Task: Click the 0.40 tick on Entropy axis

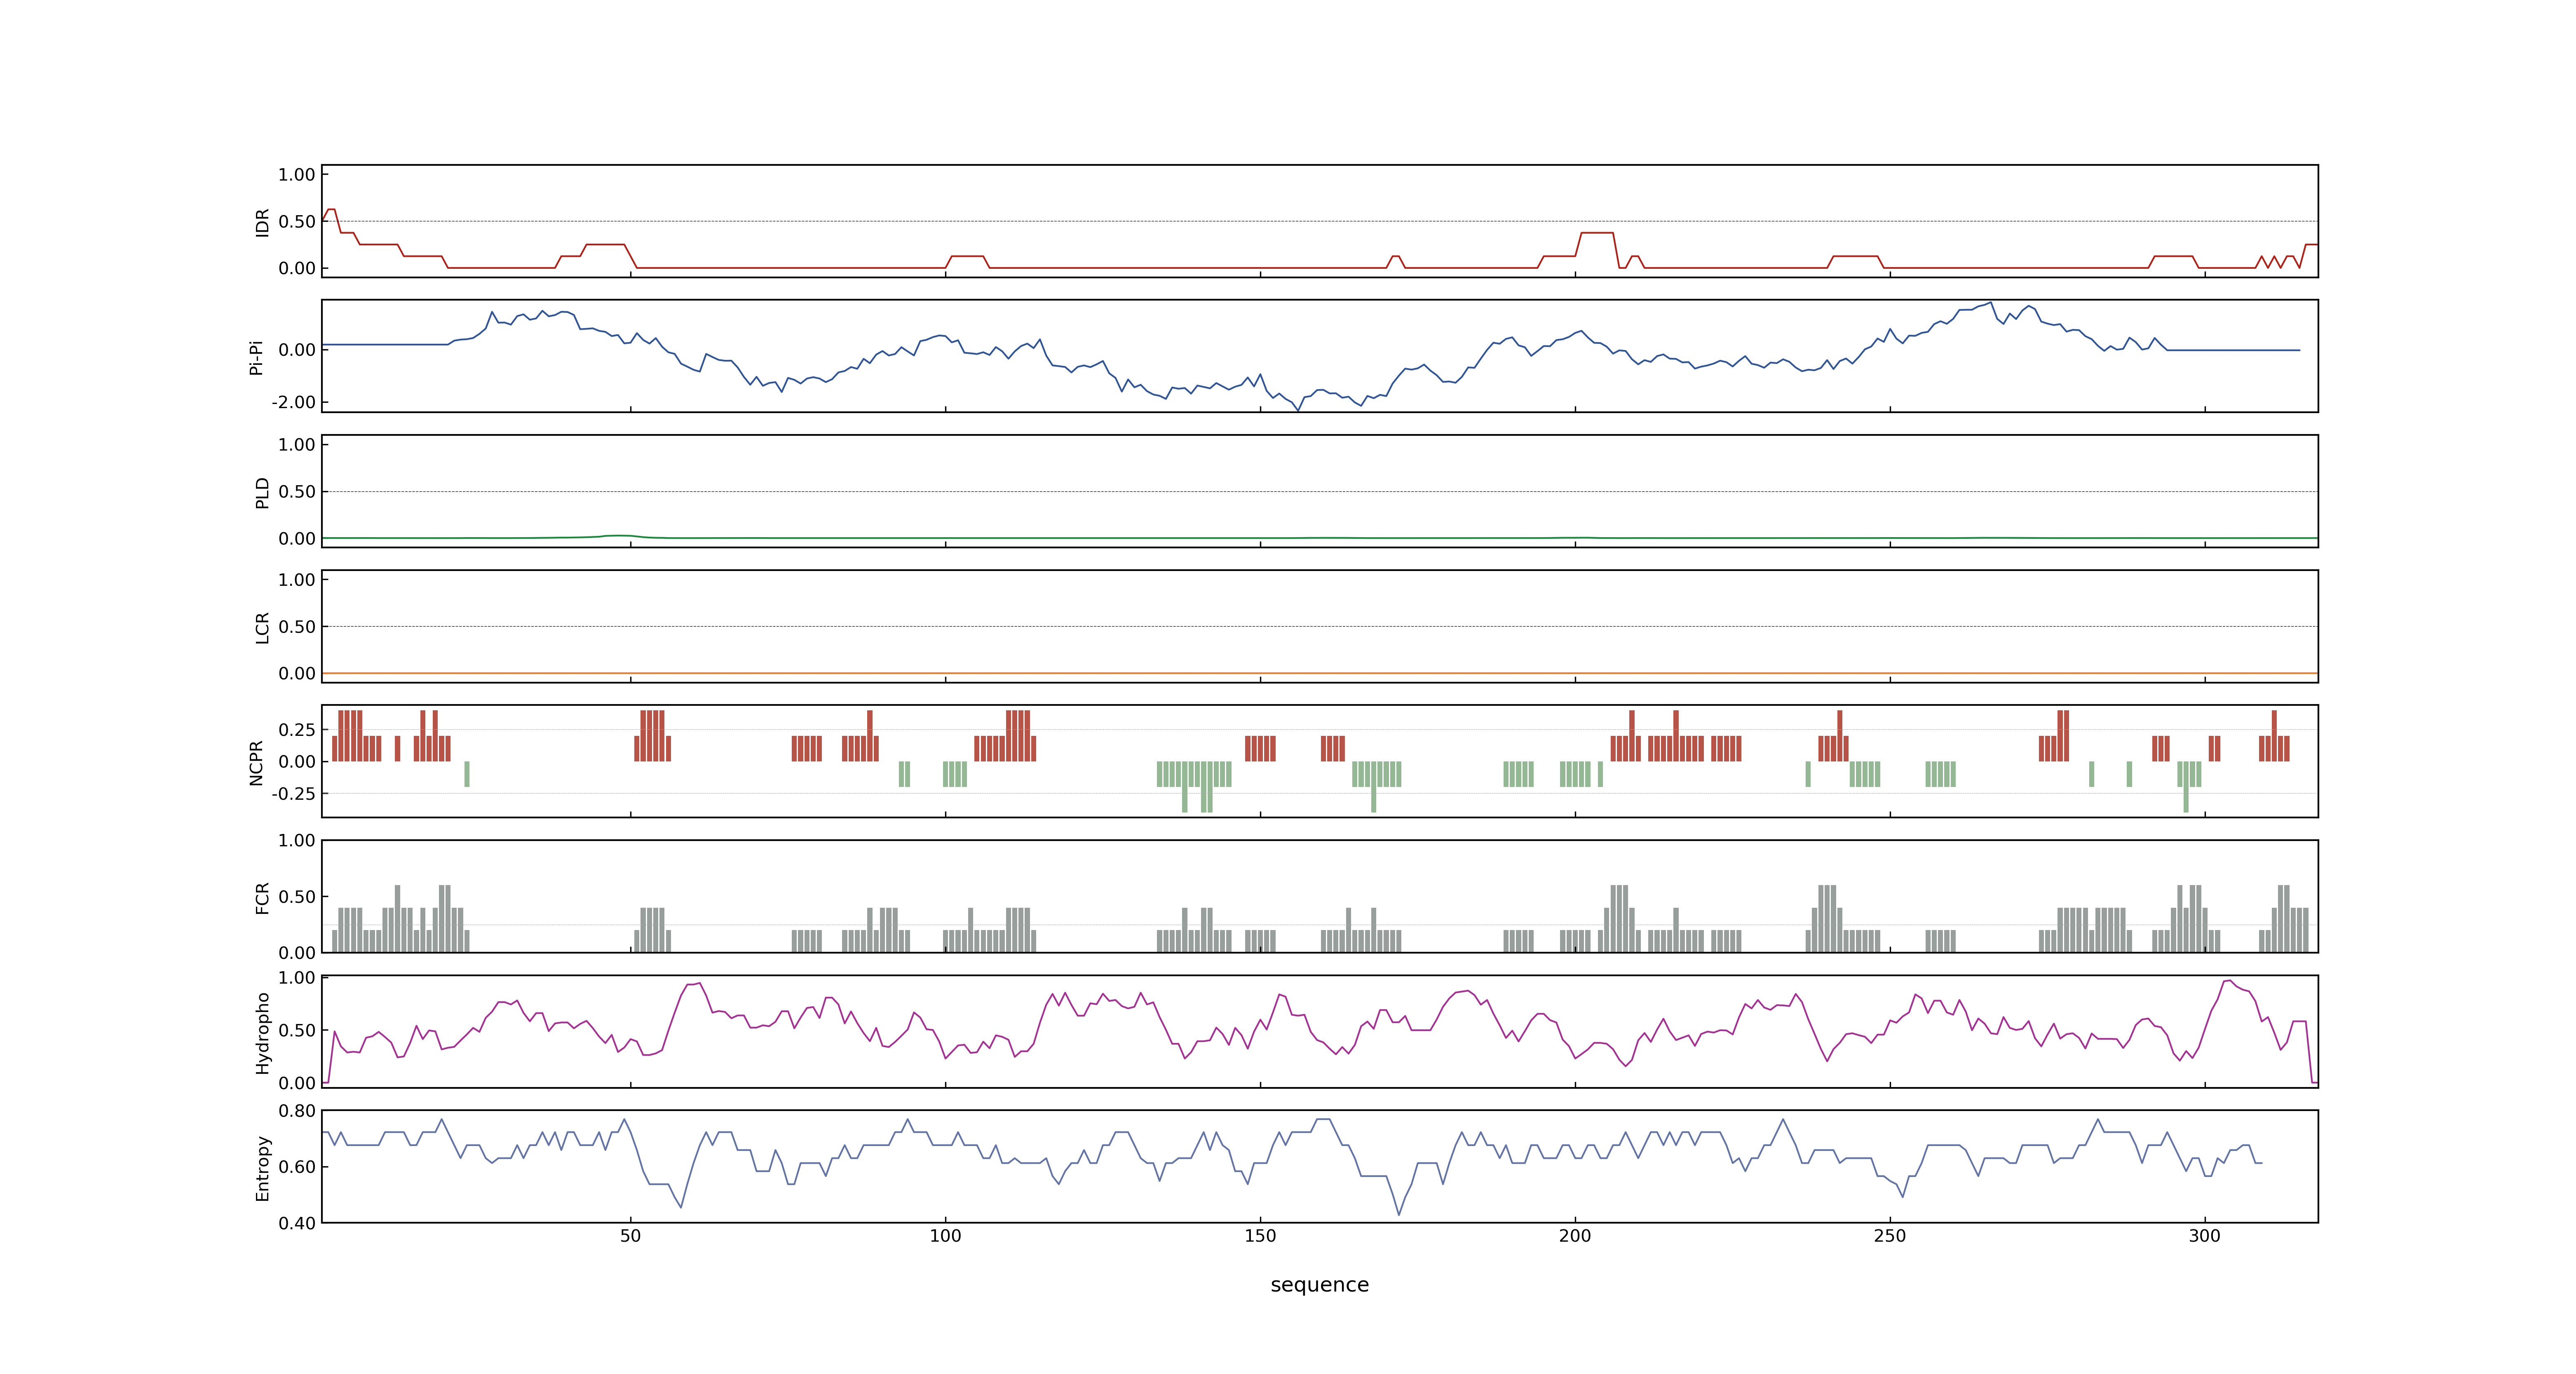Action: (297, 1223)
